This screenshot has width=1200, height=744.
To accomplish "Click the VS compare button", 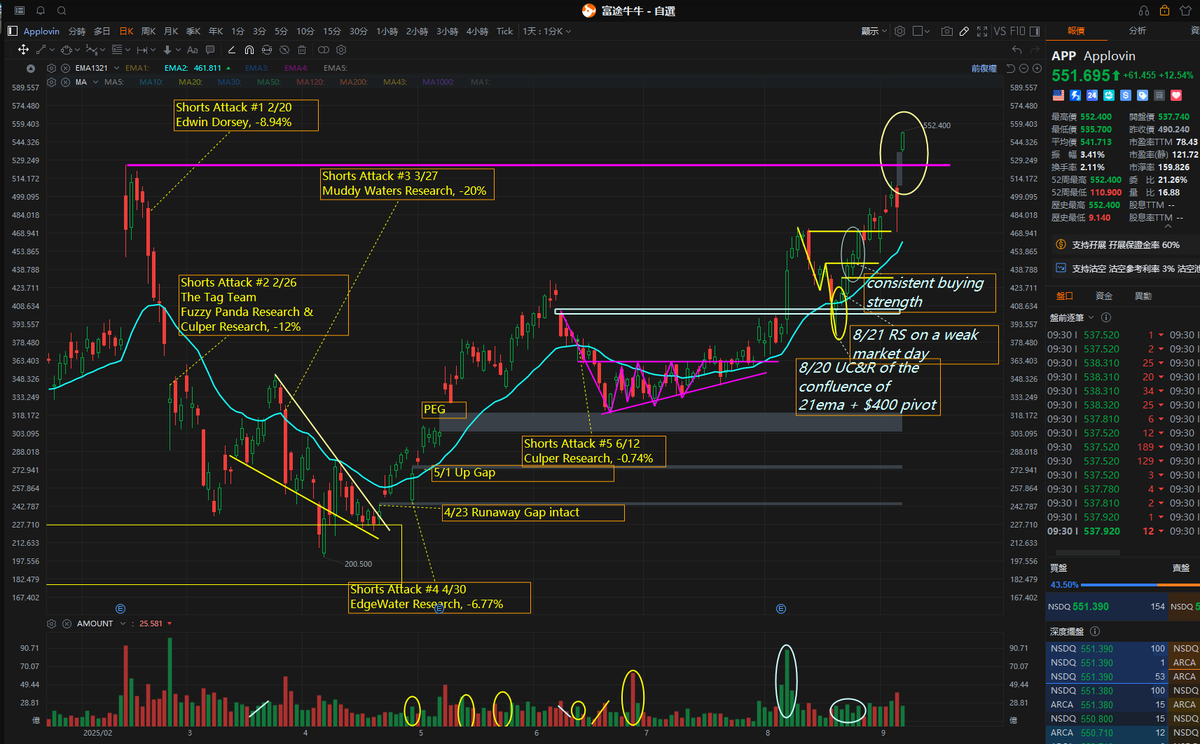I will point(1000,31).
